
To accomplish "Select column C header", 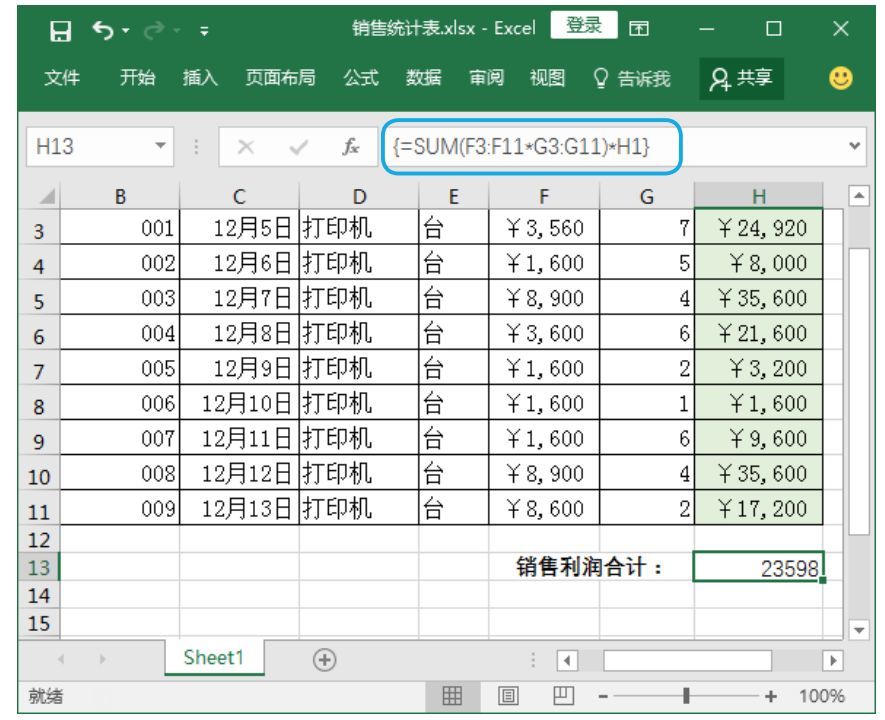I will coord(239,196).
